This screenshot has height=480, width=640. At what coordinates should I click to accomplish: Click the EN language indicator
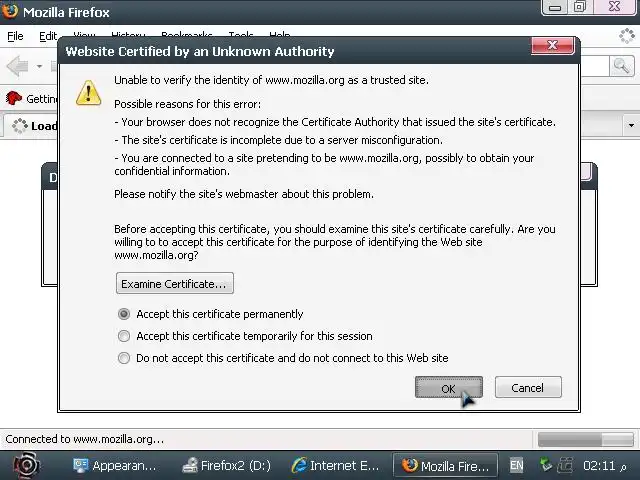coord(516,465)
